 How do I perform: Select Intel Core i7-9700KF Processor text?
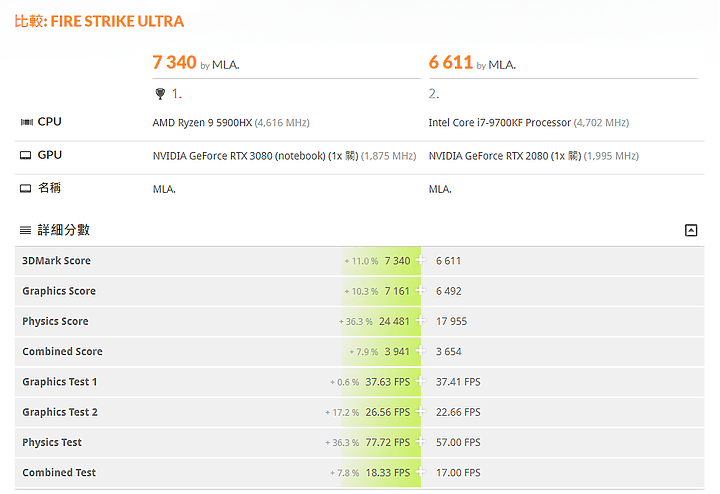tap(500, 123)
